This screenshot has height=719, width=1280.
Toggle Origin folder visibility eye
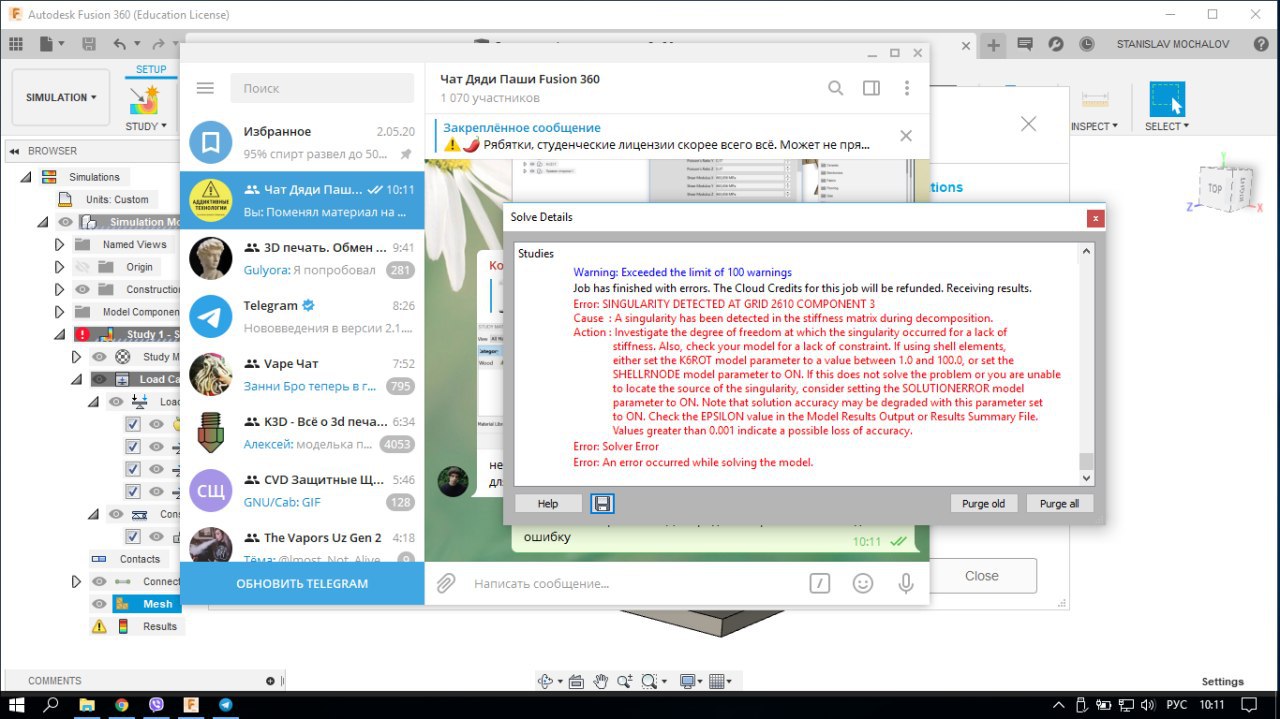coord(82,267)
